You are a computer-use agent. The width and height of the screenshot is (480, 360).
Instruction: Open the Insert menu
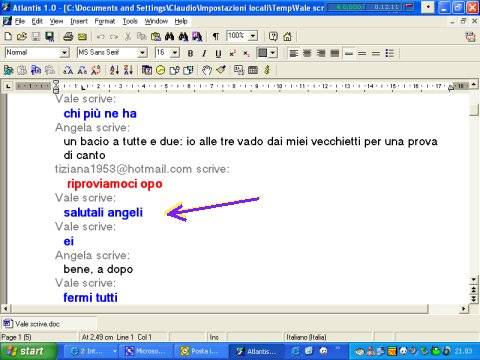79,21
